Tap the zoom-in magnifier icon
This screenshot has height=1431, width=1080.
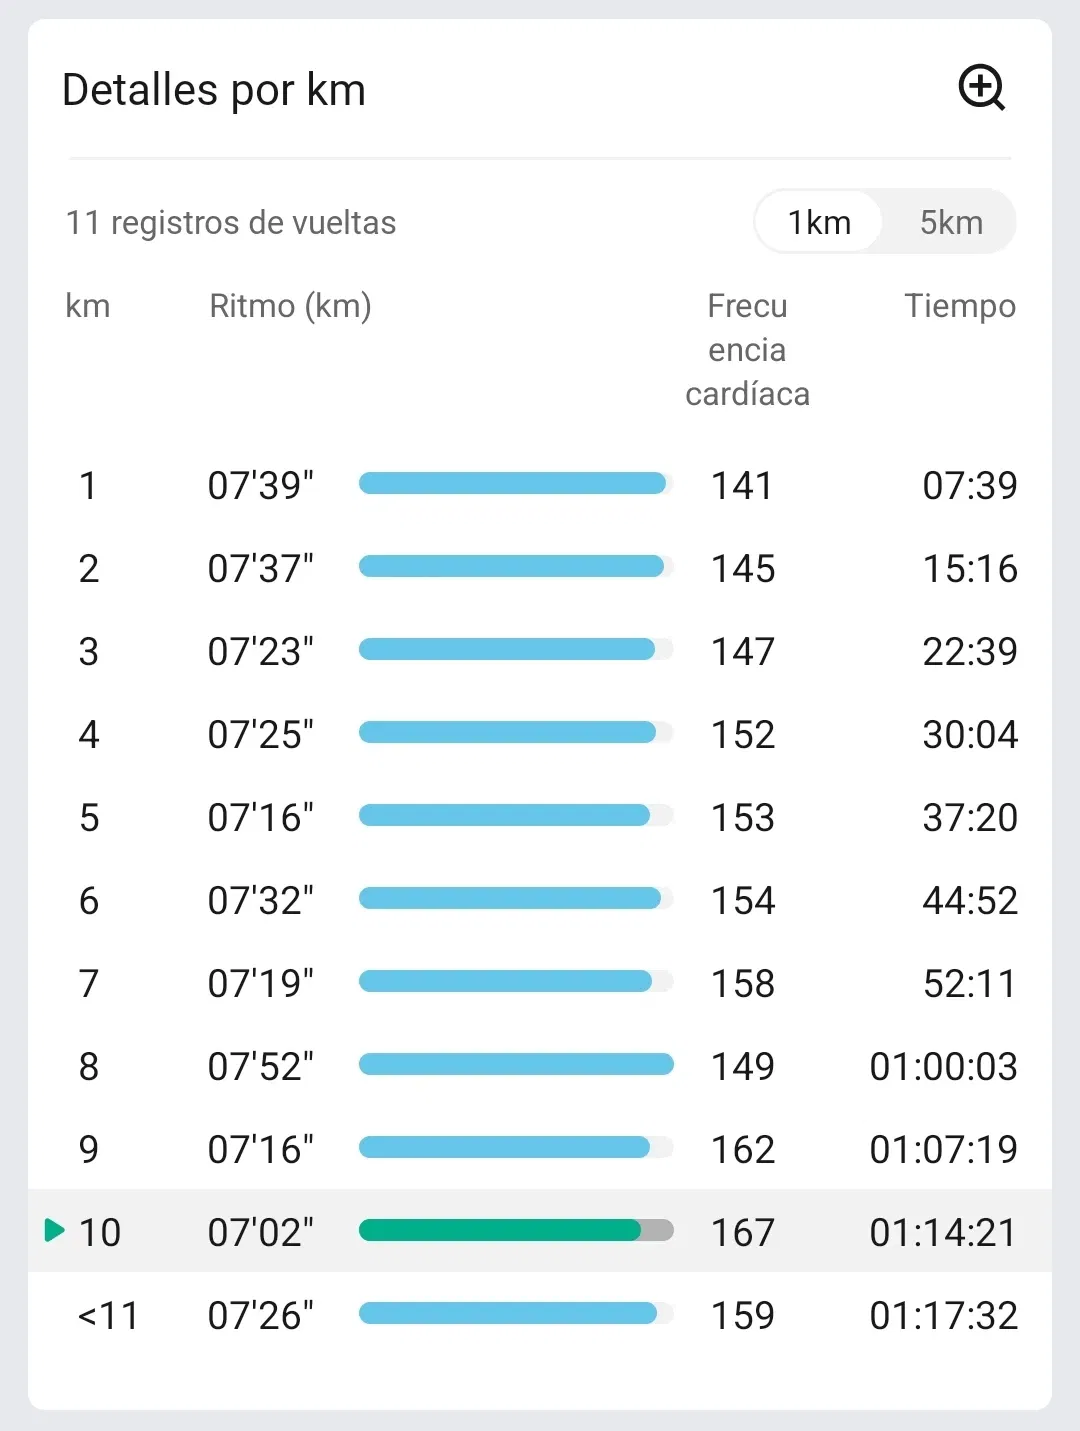tap(981, 88)
